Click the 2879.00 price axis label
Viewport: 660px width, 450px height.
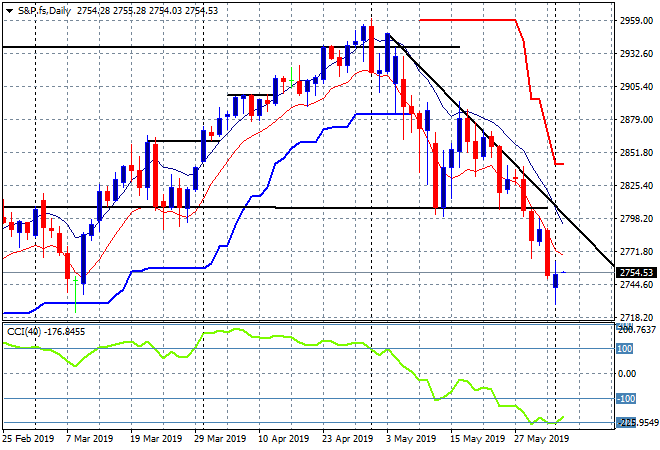click(636, 120)
